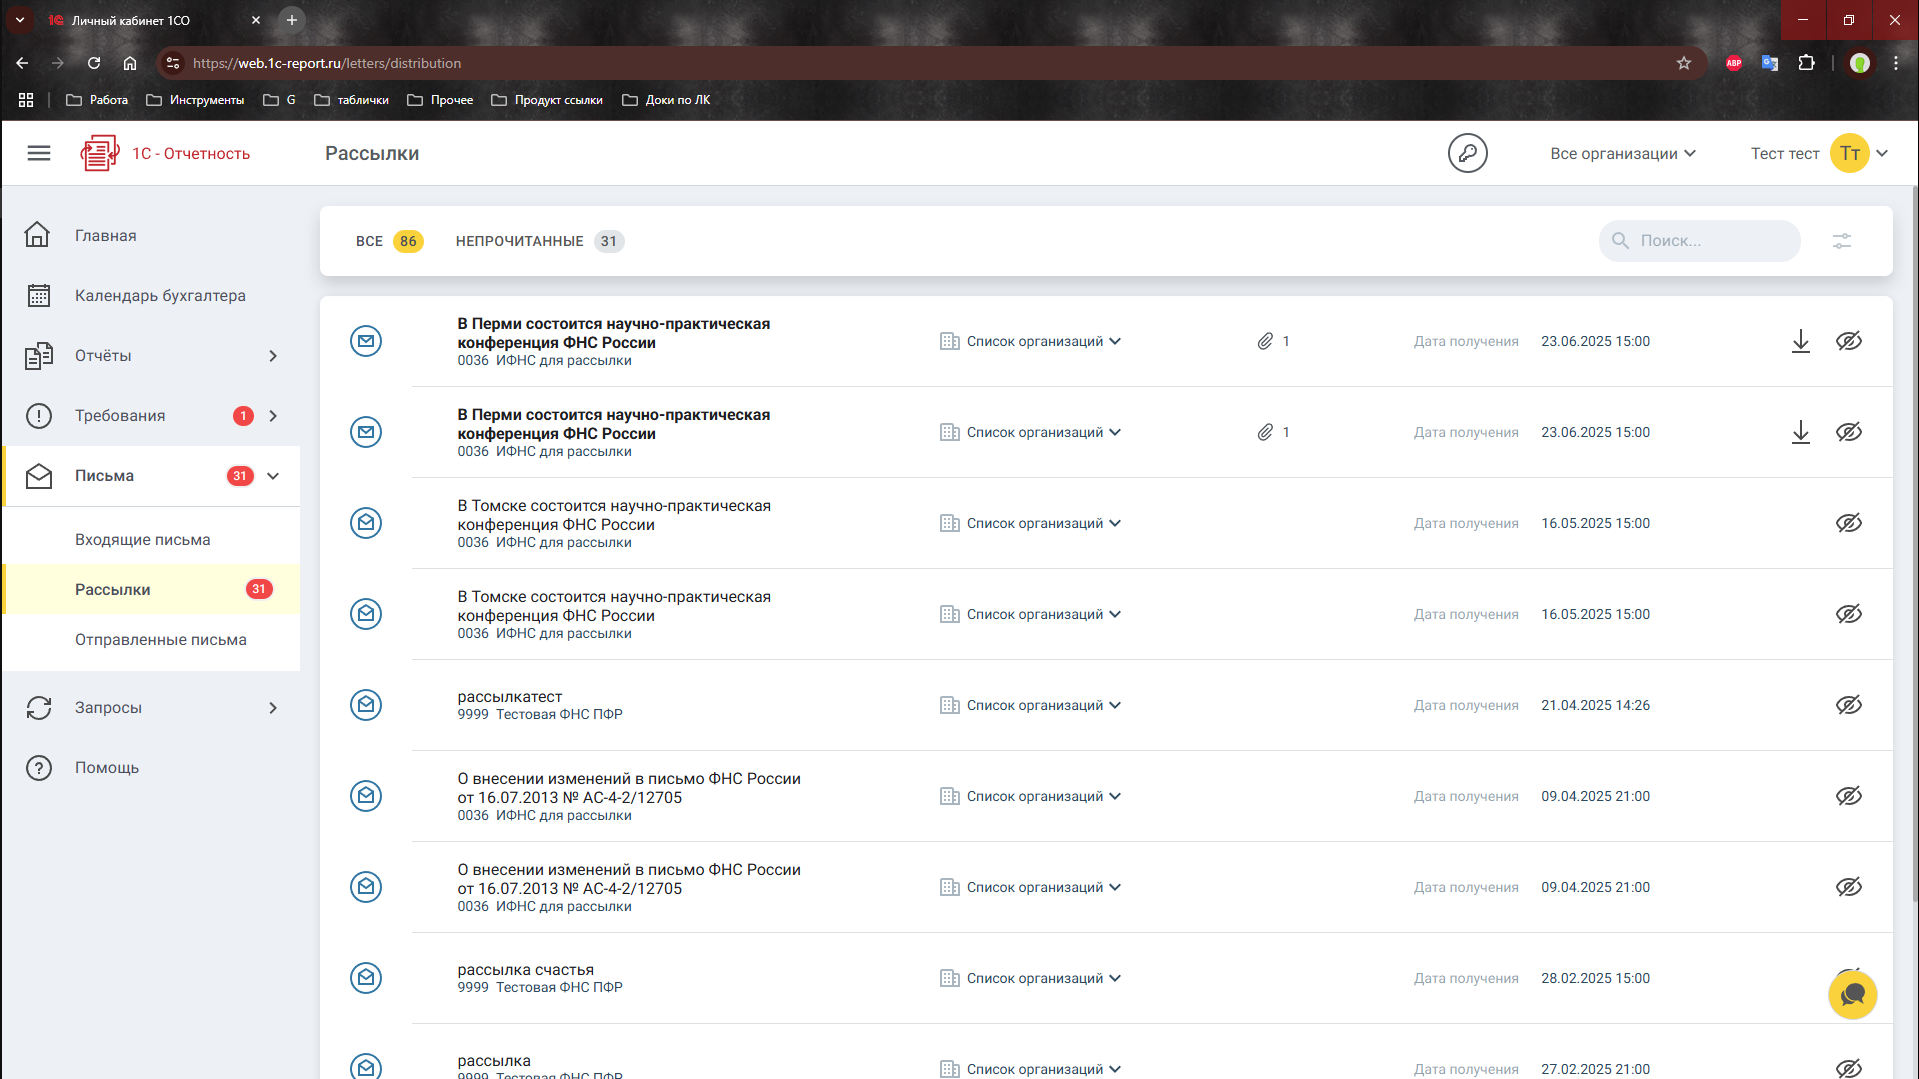Open attachment paperclip in second Пермь row
Screen dimensions: 1919x1079
tap(1265, 432)
